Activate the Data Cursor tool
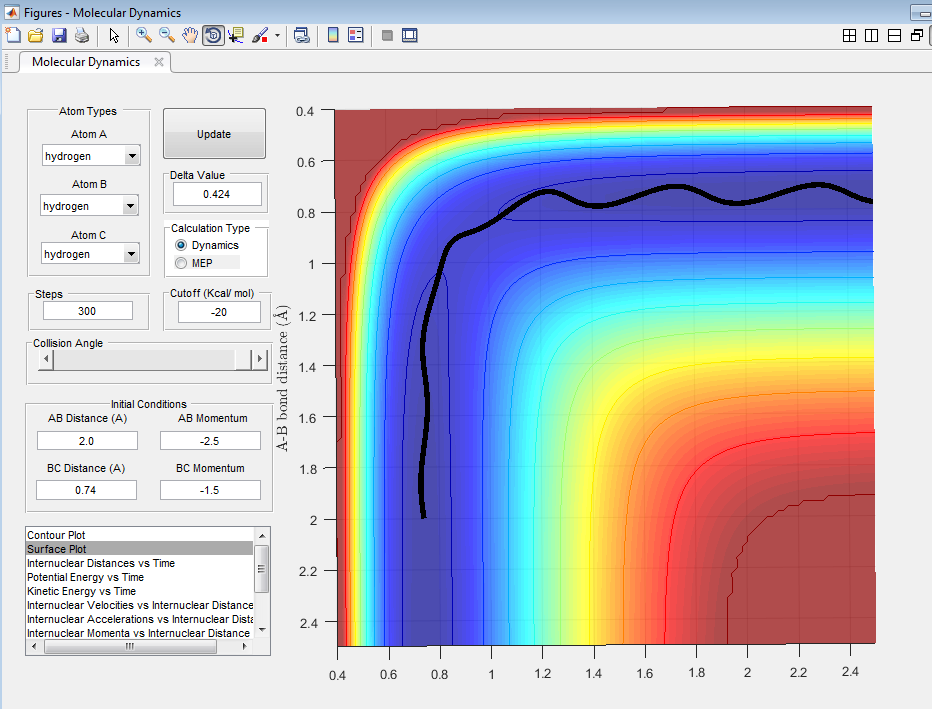The height and width of the screenshot is (709, 932). 236,35
